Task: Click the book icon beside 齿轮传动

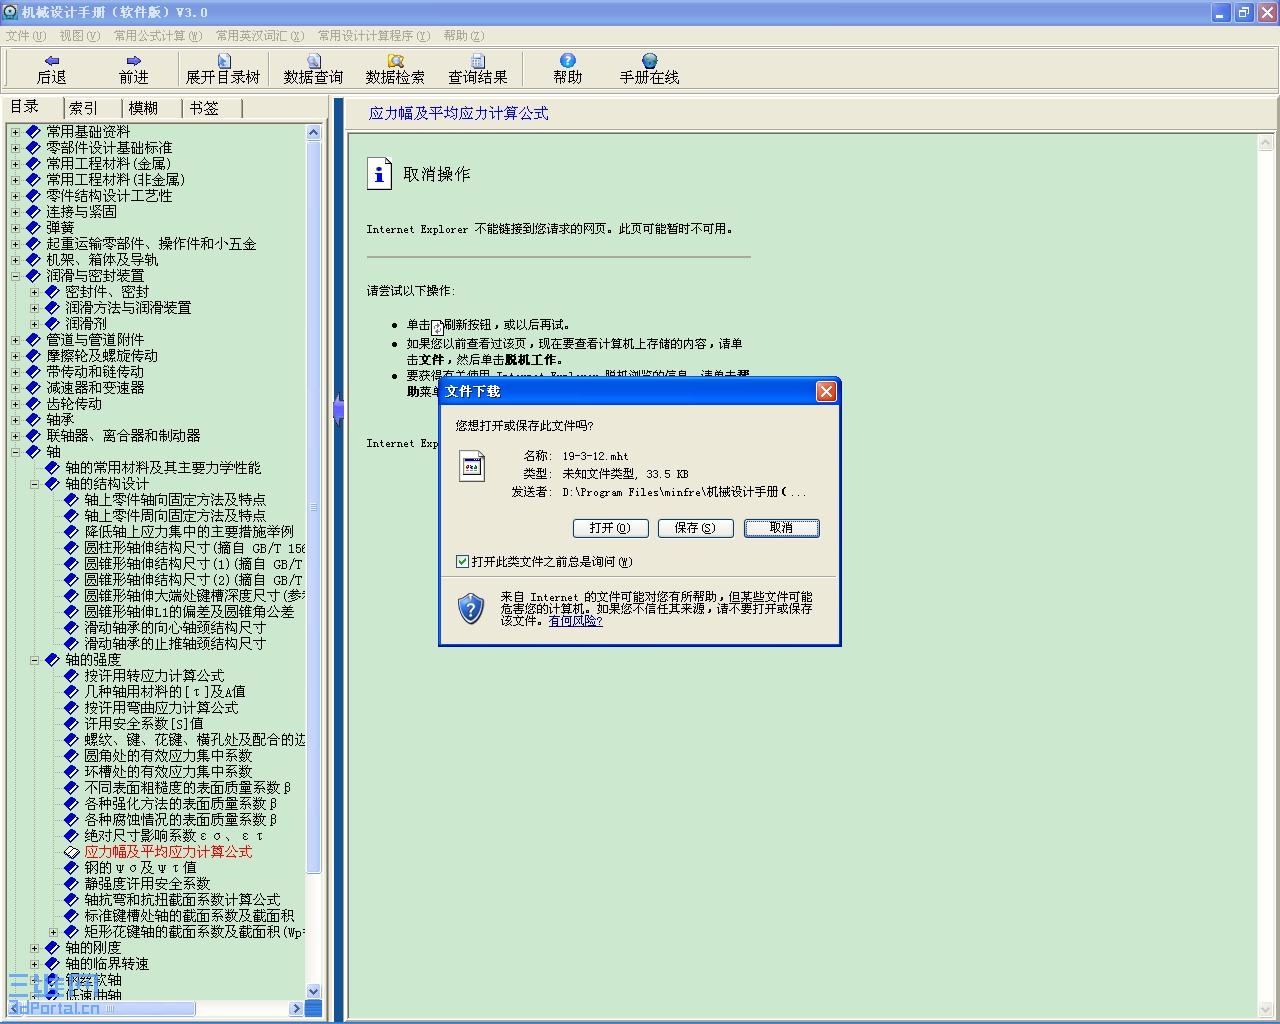Action: pos(33,404)
